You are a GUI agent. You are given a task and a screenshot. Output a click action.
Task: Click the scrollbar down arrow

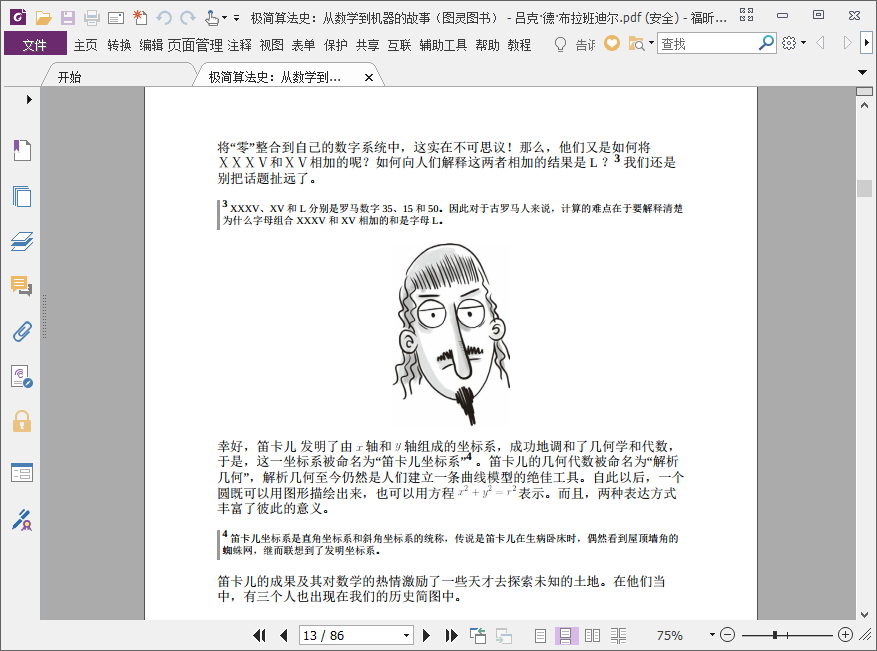click(x=864, y=614)
